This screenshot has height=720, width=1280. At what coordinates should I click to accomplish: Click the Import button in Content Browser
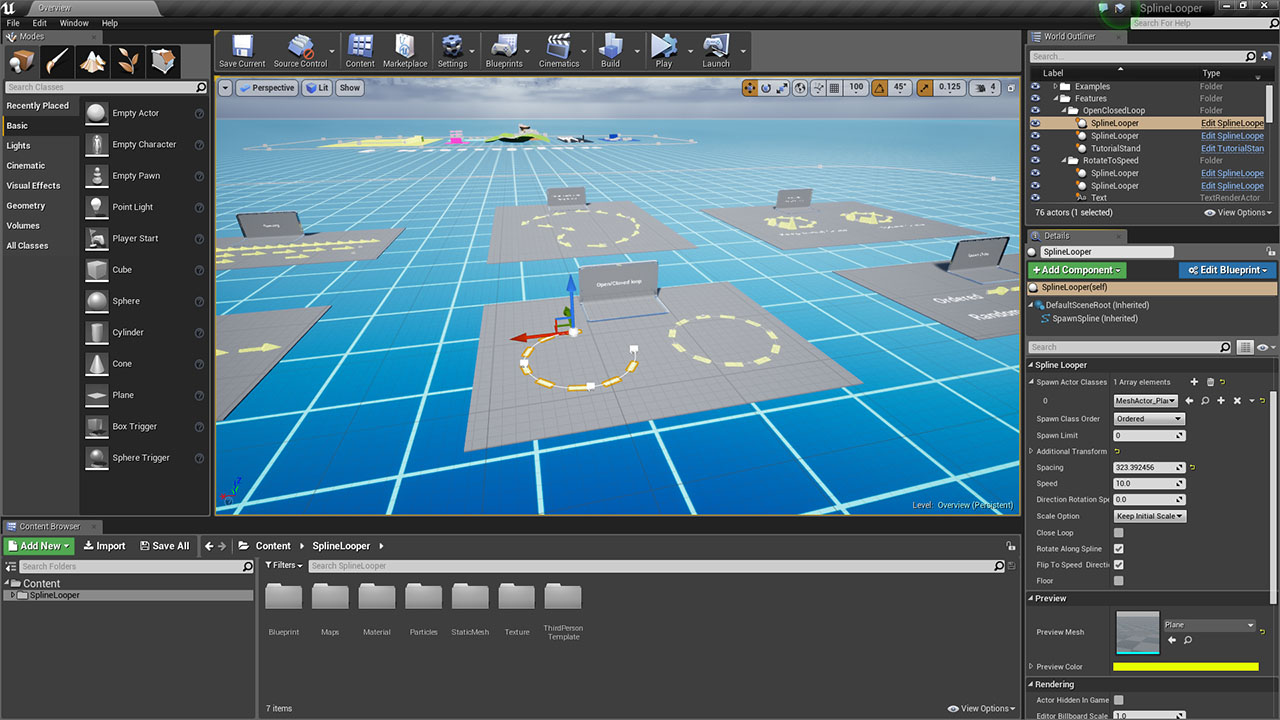(104, 546)
